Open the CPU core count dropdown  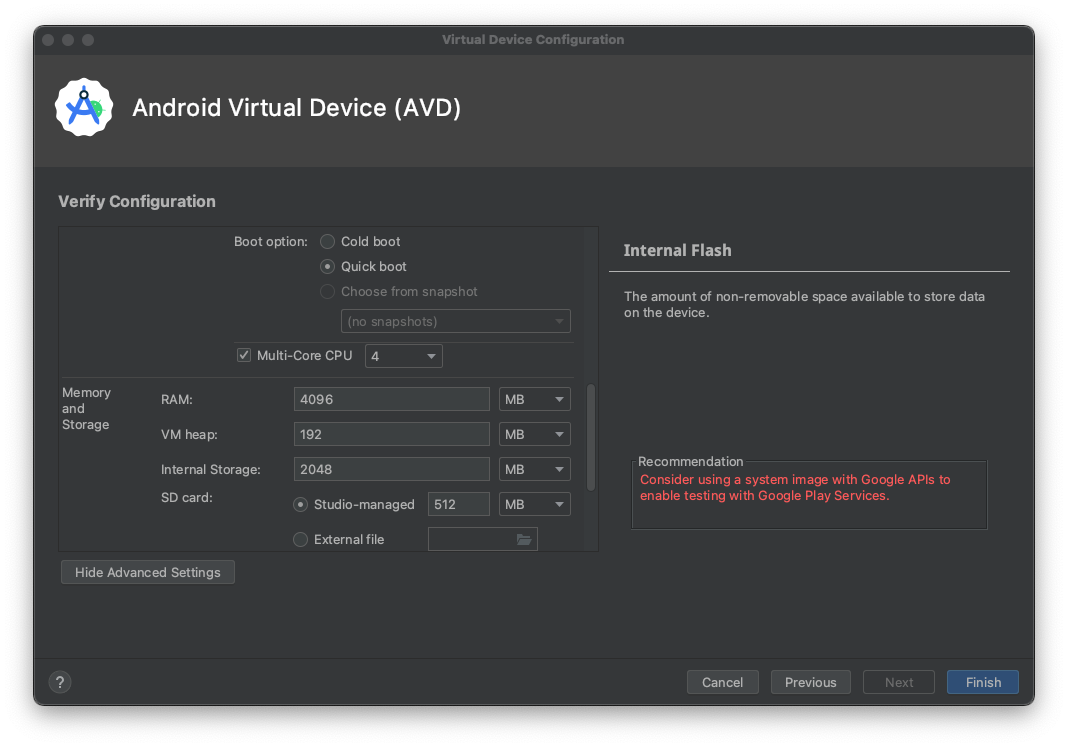(404, 356)
